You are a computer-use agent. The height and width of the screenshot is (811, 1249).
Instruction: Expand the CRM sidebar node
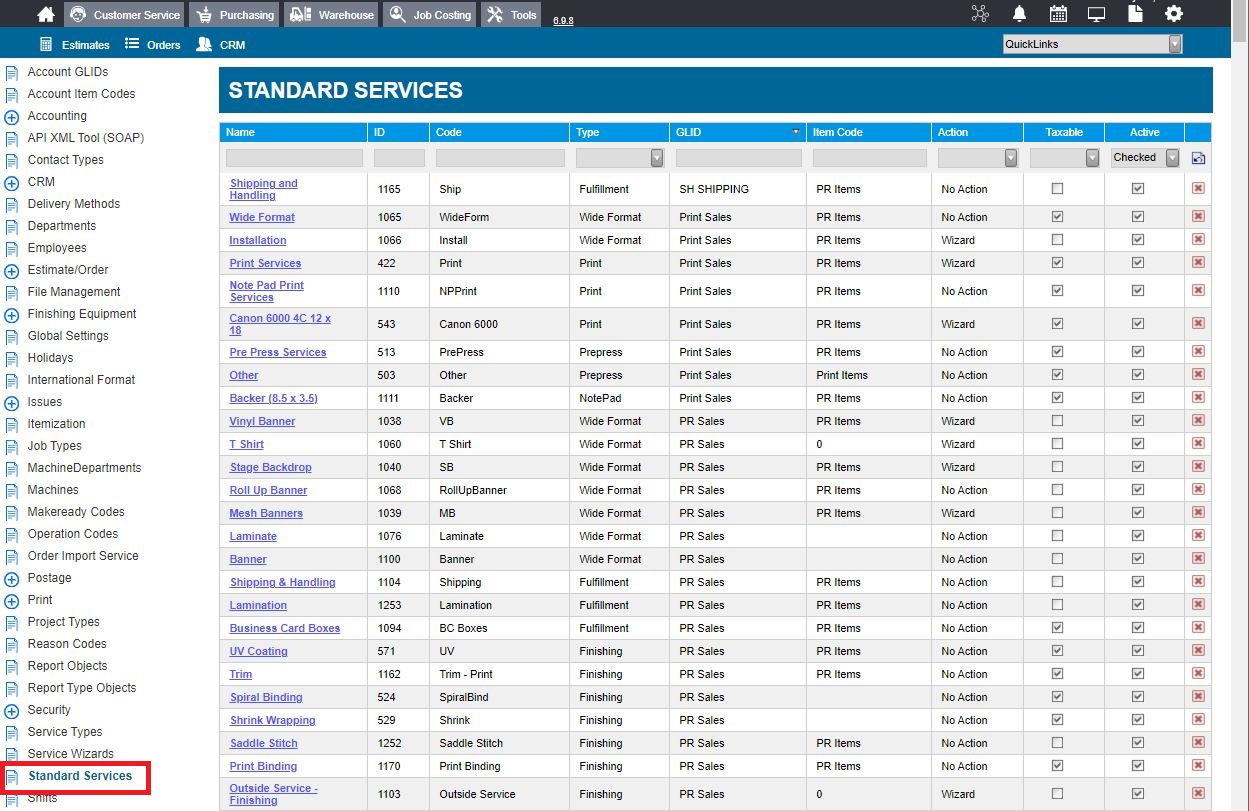pyautogui.click(x=12, y=182)
